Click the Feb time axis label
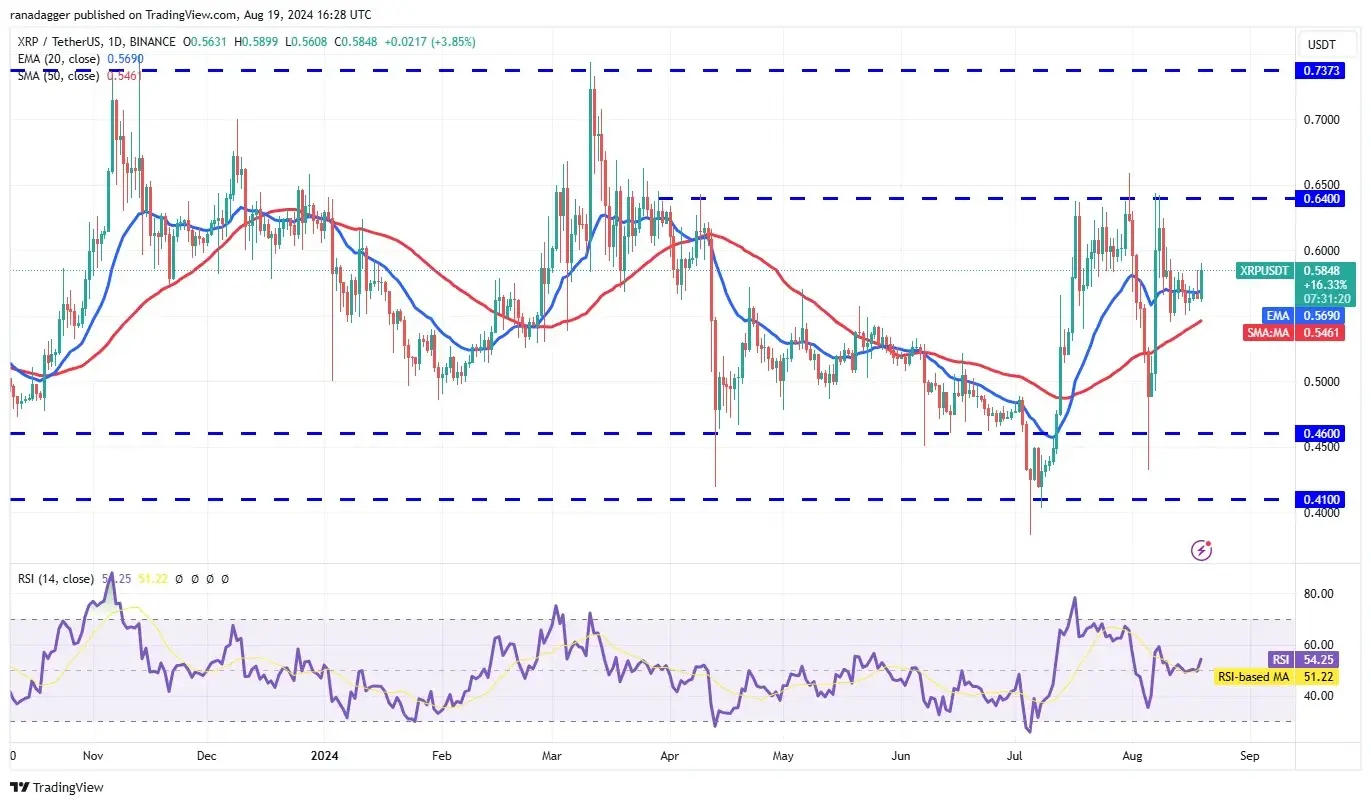This screenshot has height=805, width=1371. click(442, 756)
